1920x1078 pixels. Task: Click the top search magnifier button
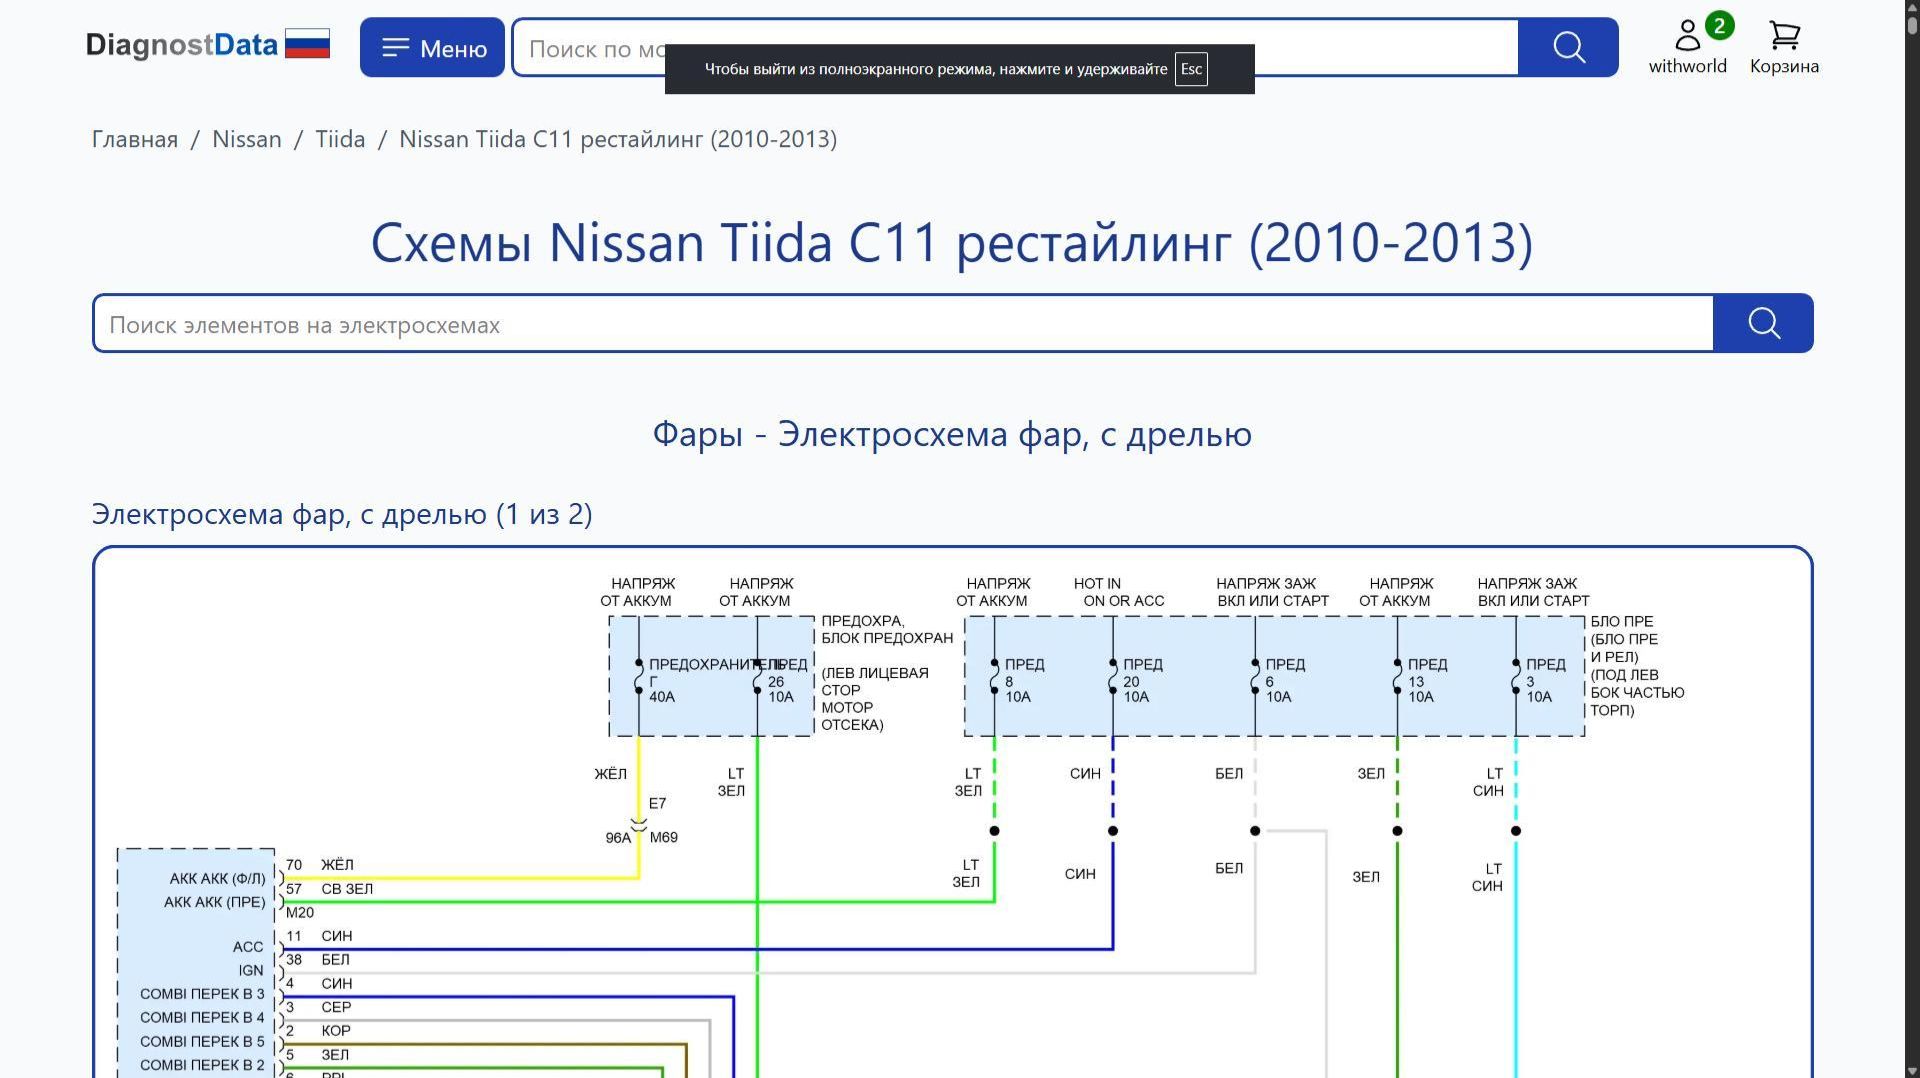click(1568, 47)
